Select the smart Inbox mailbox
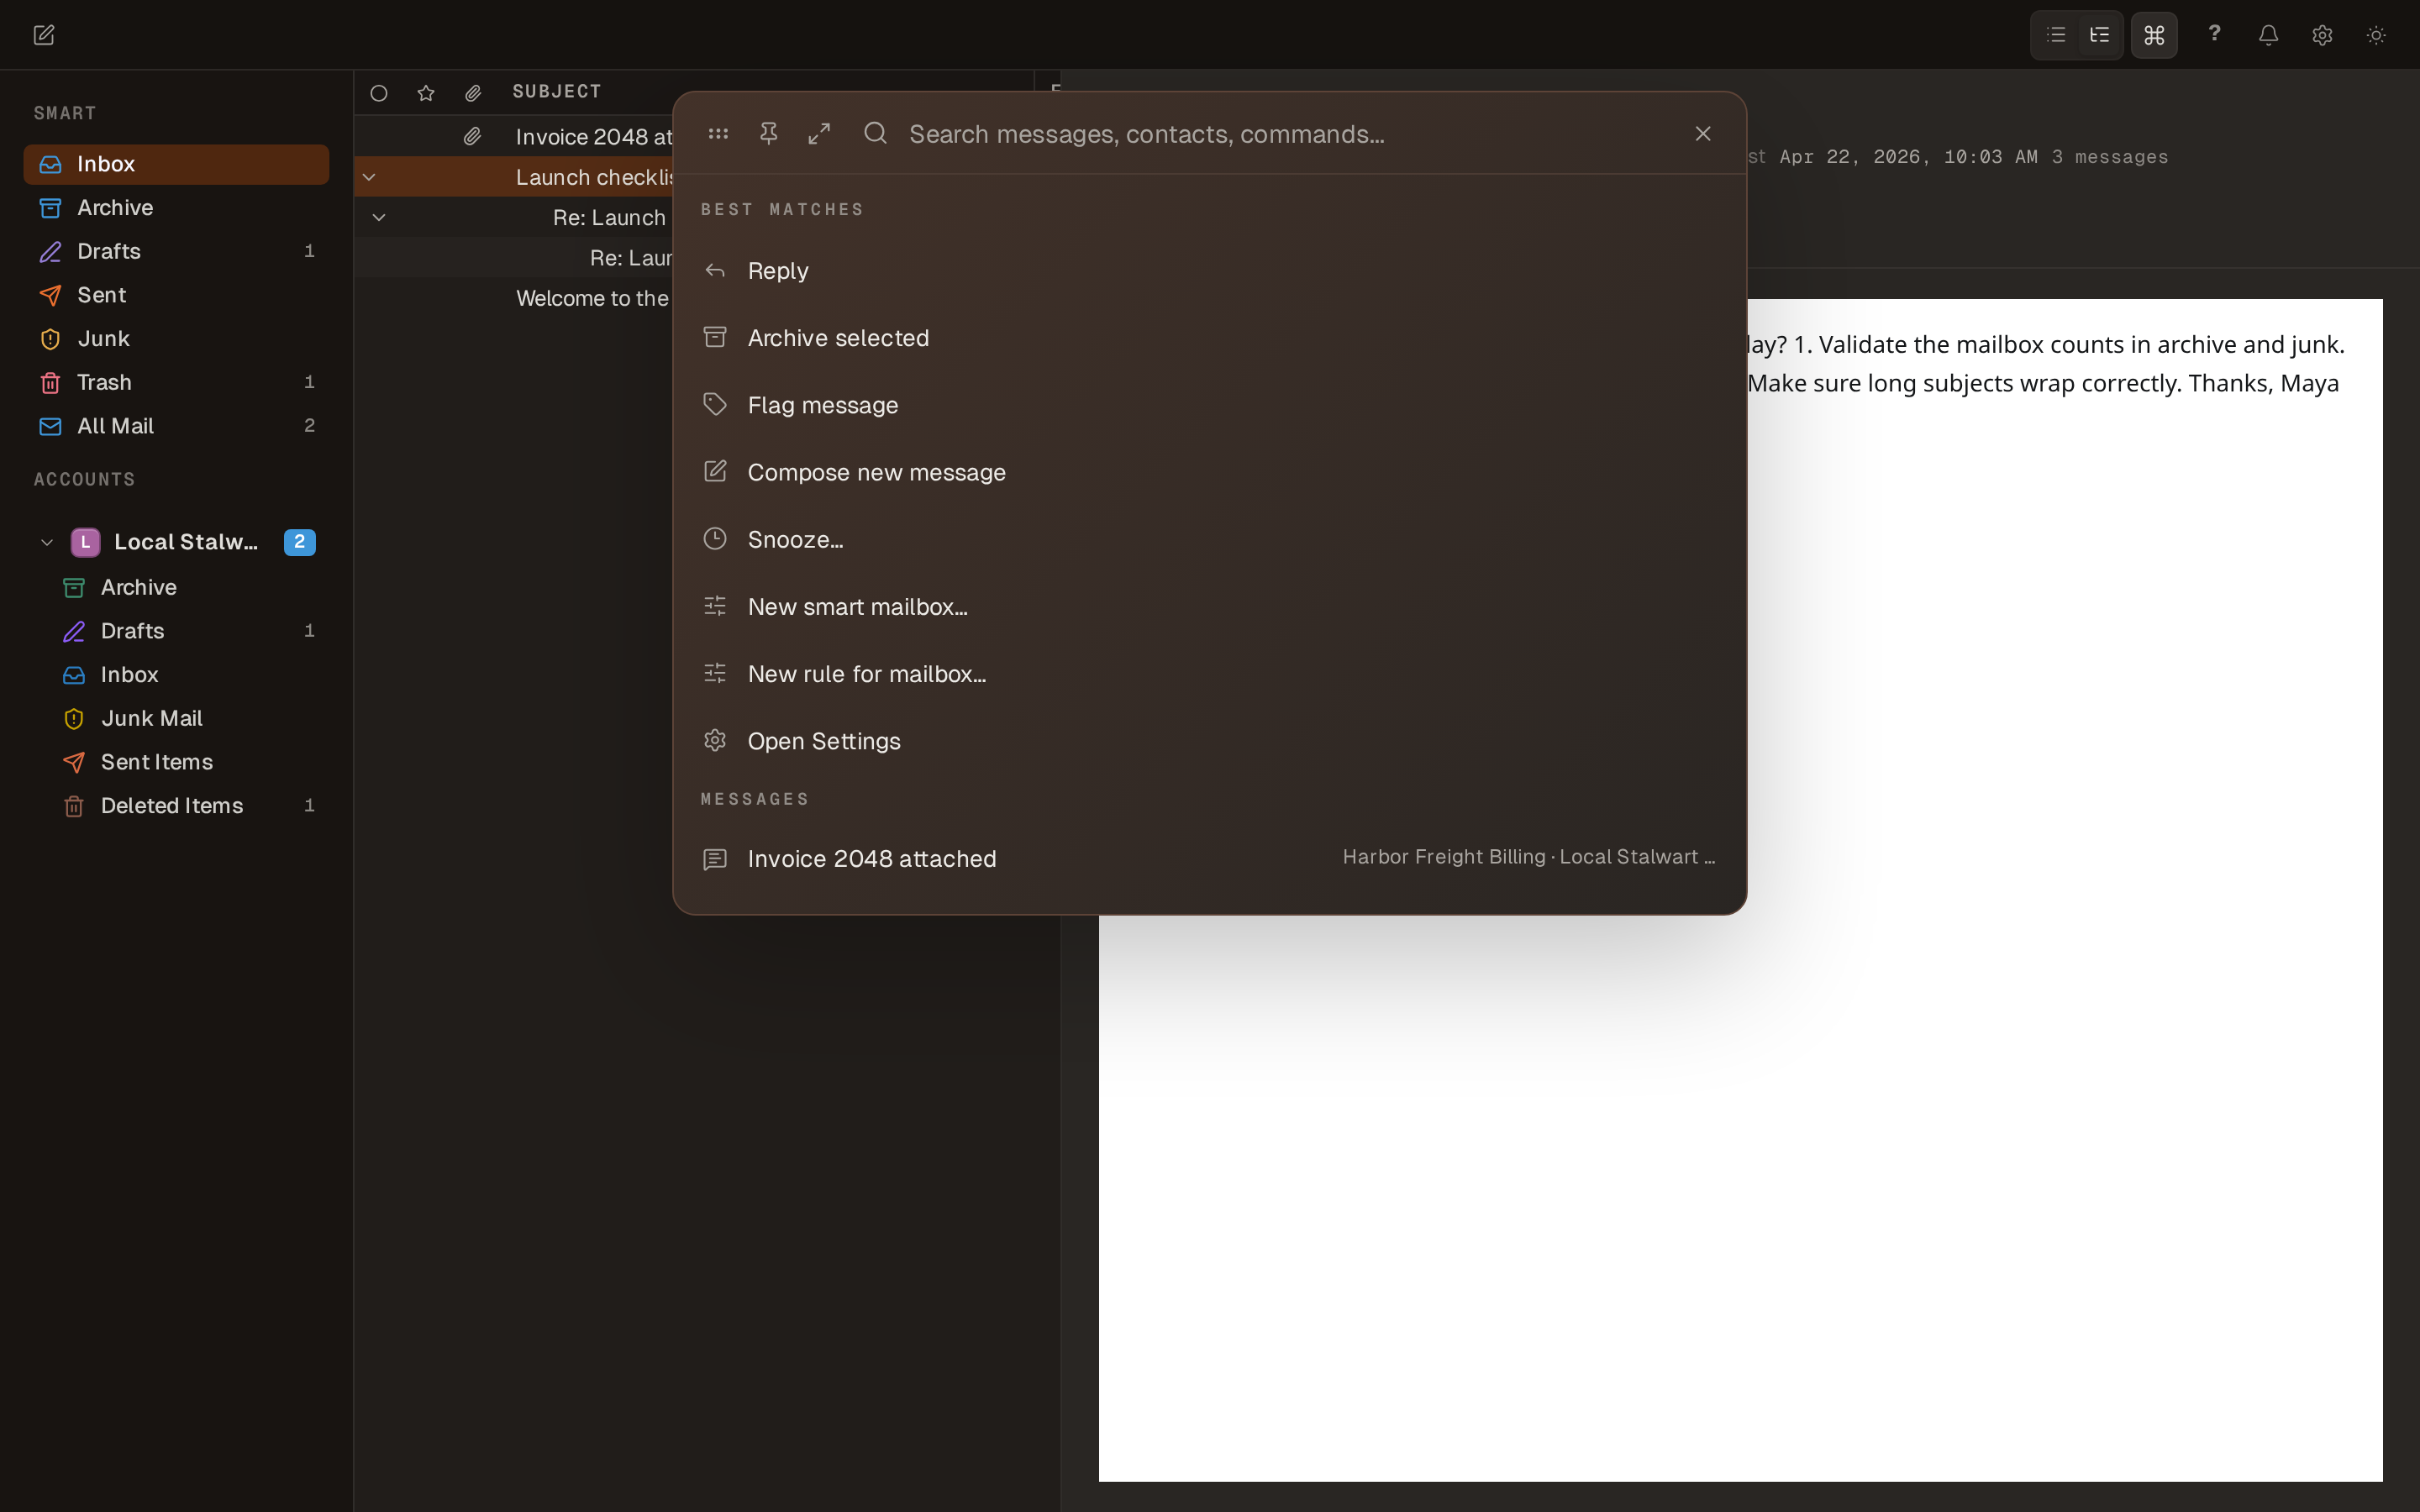2420x1512 pixels. [x=176, y=164]
